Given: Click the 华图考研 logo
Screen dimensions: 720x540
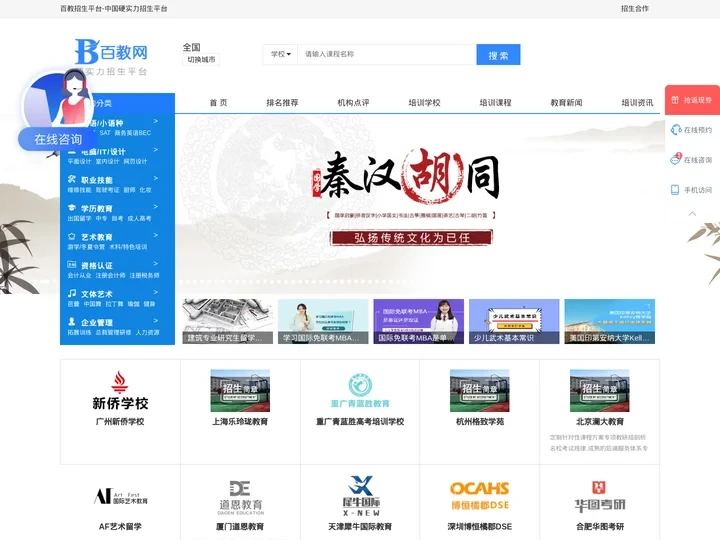Looking at the screenshot, I should [x=600, y=496].
